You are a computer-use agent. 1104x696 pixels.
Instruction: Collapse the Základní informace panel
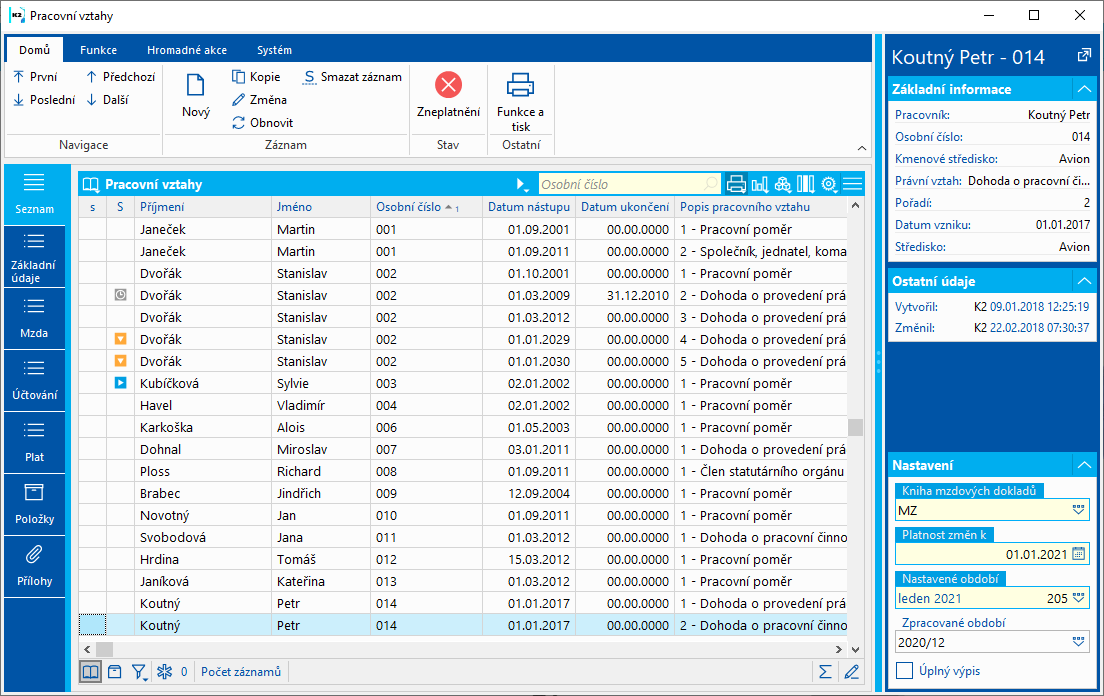point(1082,89)
